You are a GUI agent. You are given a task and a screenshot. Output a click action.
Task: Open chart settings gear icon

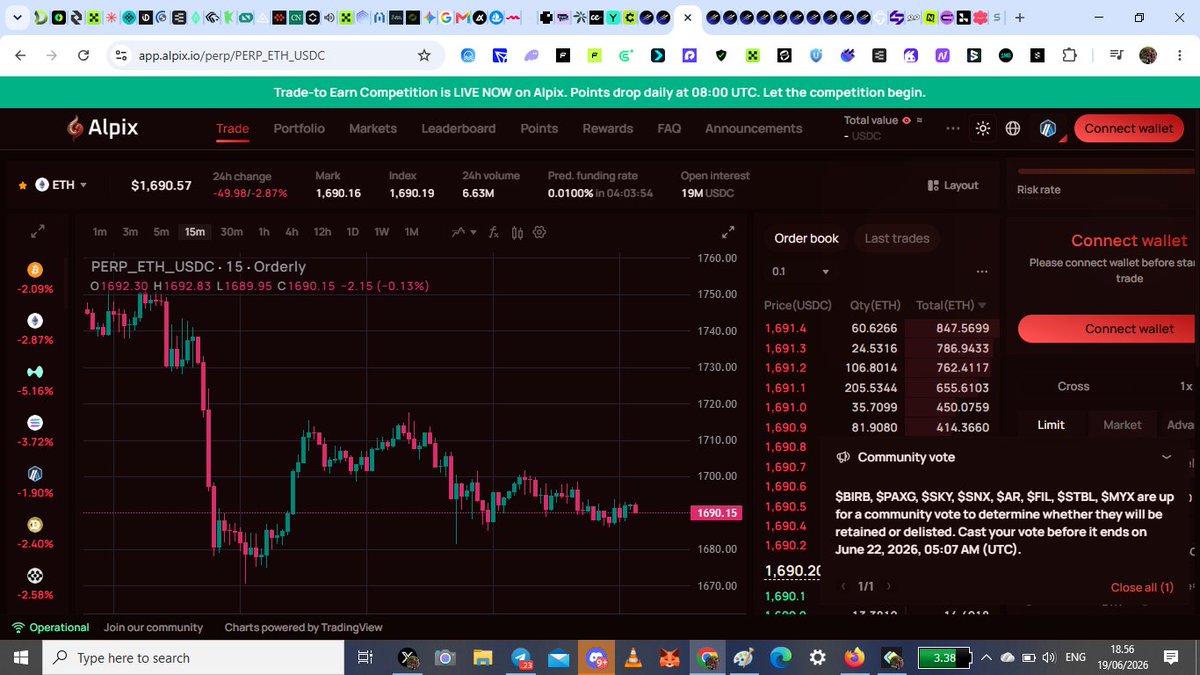pyautogui.click(x=540, y=232)
